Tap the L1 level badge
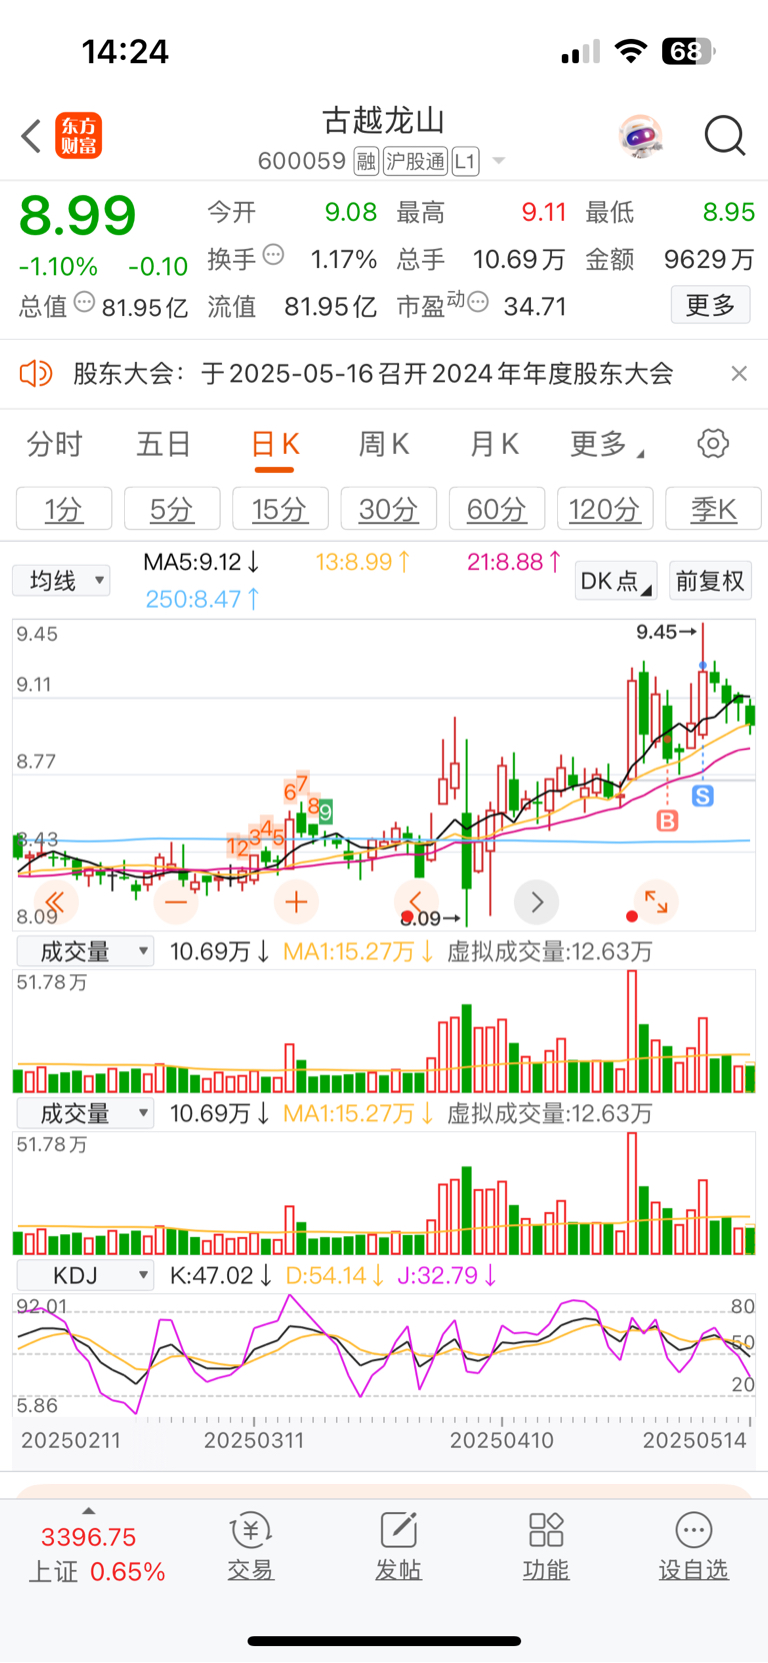Viewport: 768px width, 1663px height. (x=465, y=161)
